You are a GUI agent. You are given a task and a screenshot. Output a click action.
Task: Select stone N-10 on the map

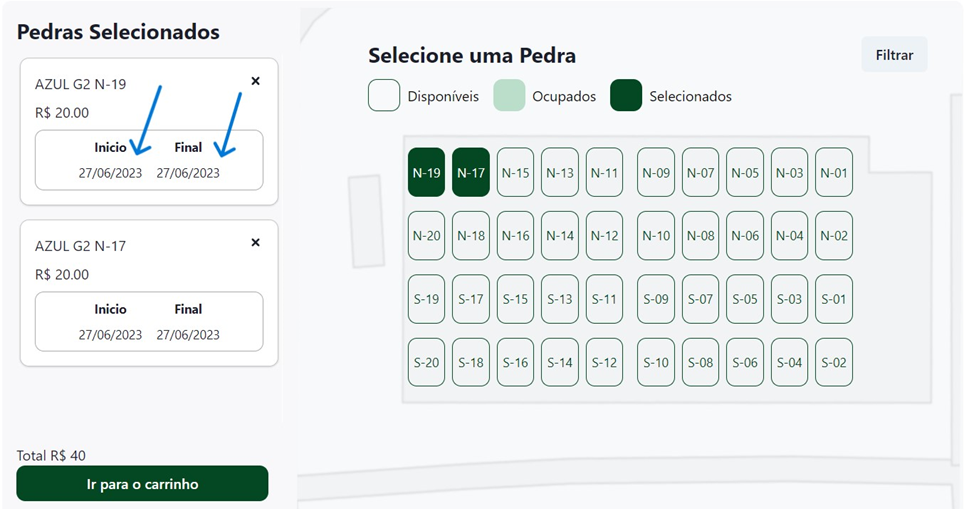coord(656,236)
